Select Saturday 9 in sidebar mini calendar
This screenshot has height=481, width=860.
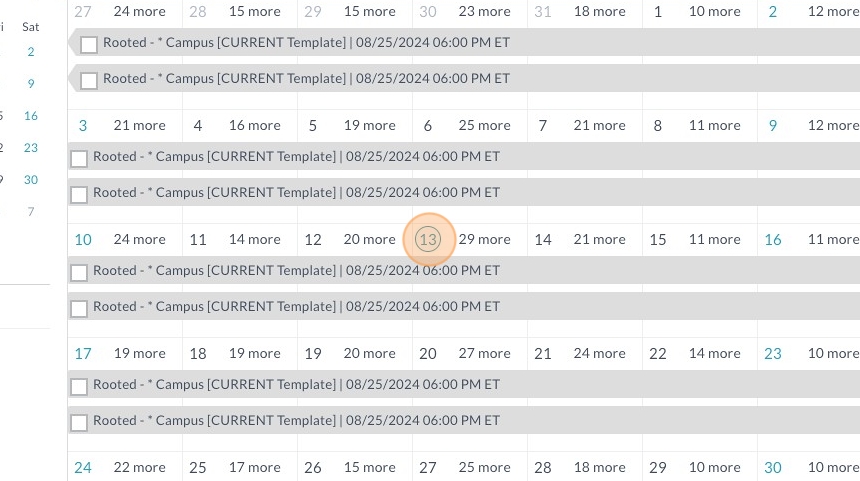coord(31,84)
